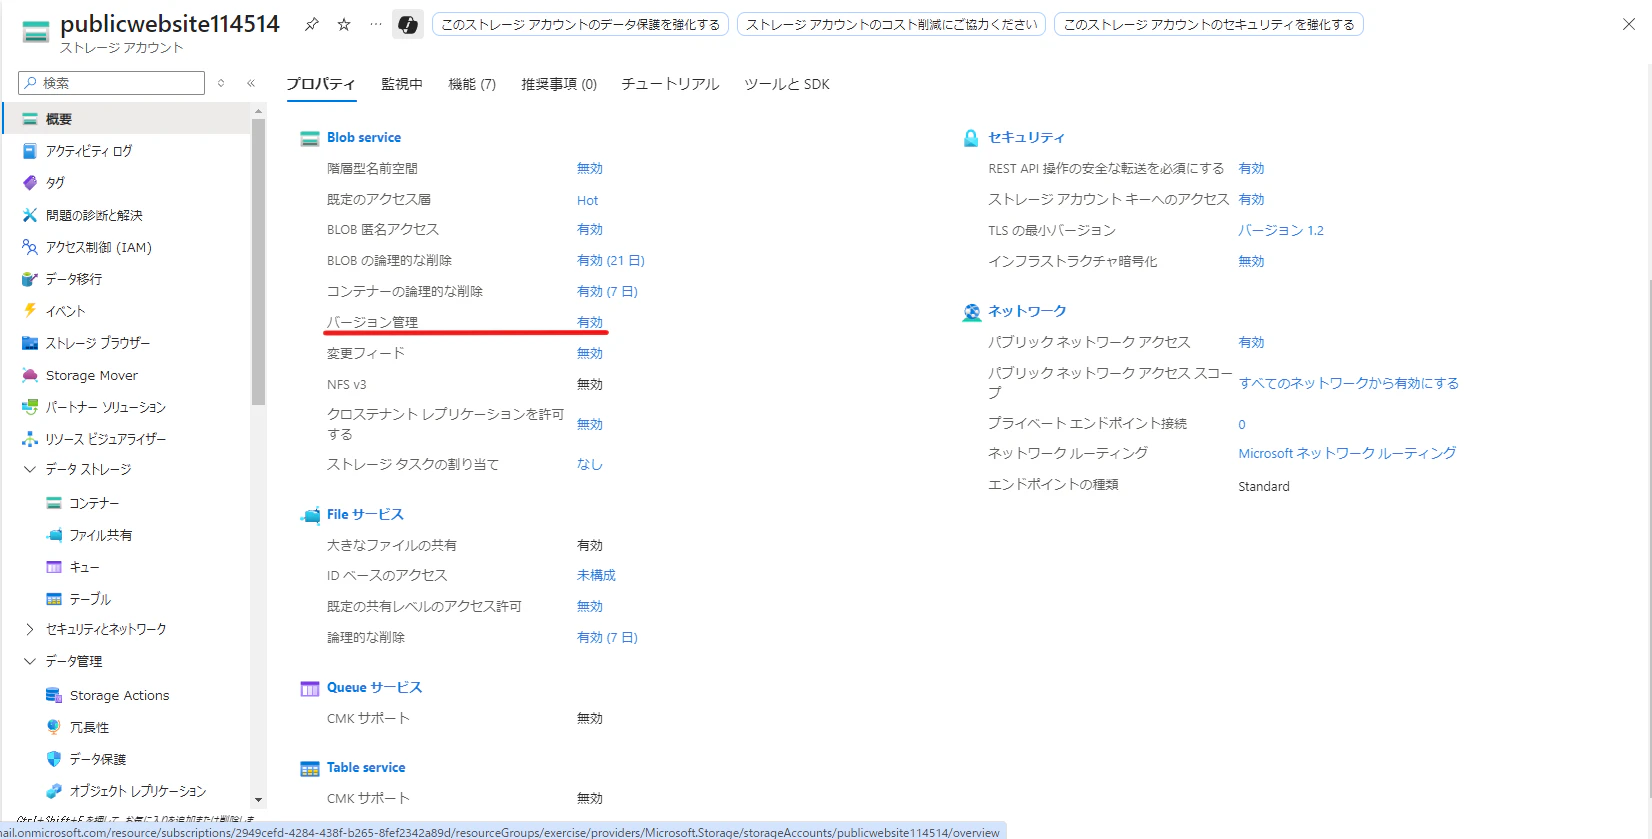
Task: Collapse the sidebar menu with double chevron
Action: coord(251,83)
